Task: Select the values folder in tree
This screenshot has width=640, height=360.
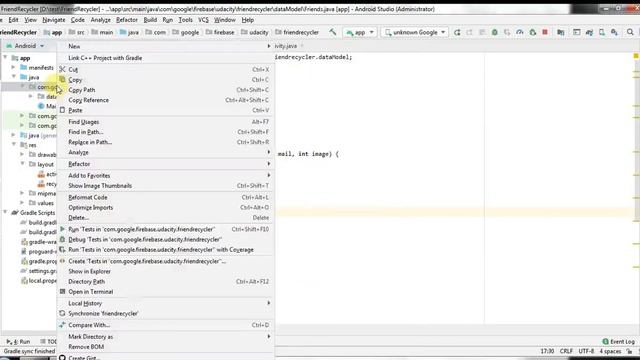Action: (41, 203)
